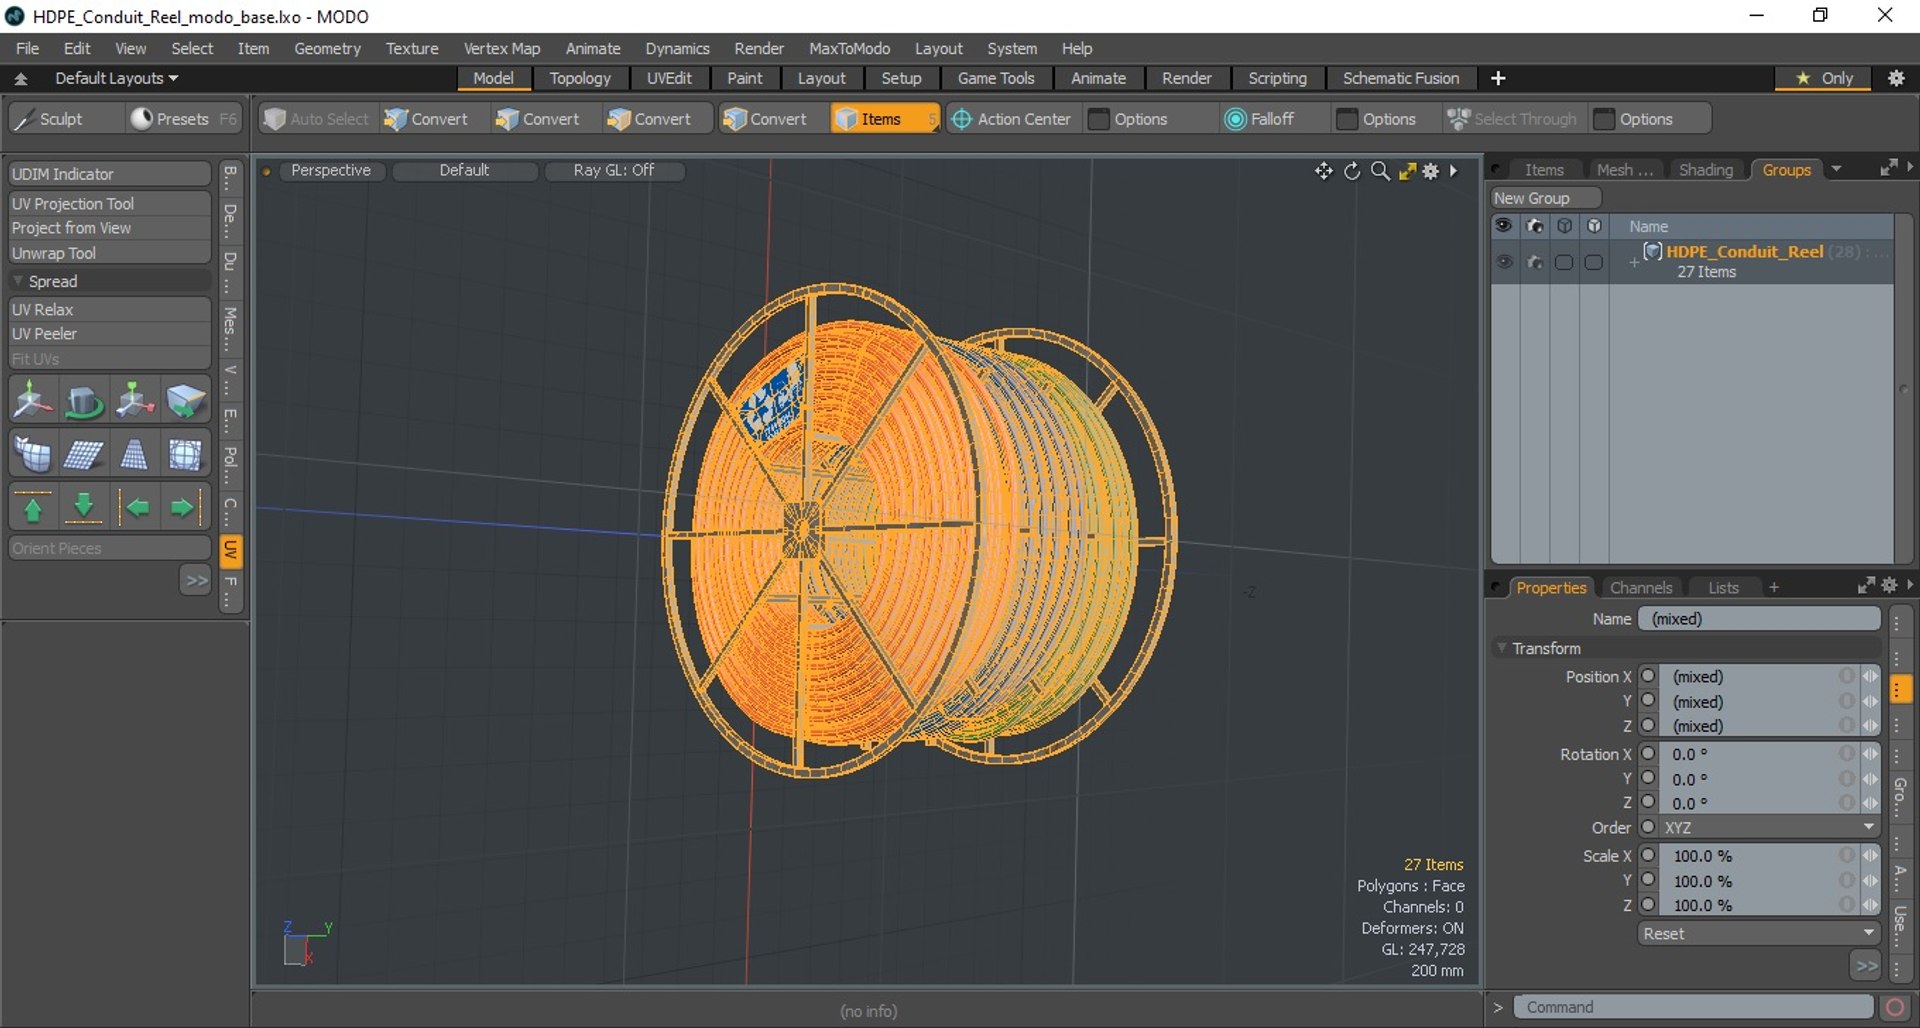Click the Scale X percentage slider field
This screenshot has width=1920, height=1028.
[1750, 856]
